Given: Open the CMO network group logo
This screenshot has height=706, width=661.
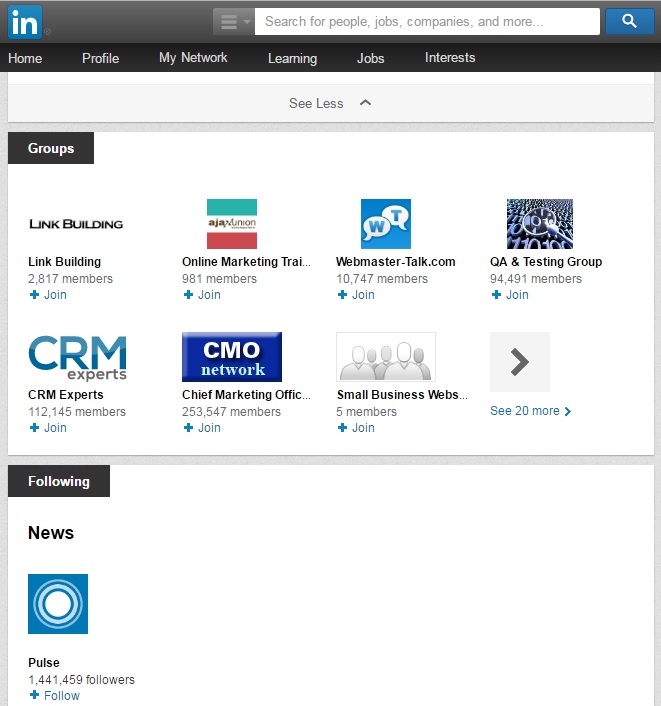Looking at the screenshot, I should point(232,357).
